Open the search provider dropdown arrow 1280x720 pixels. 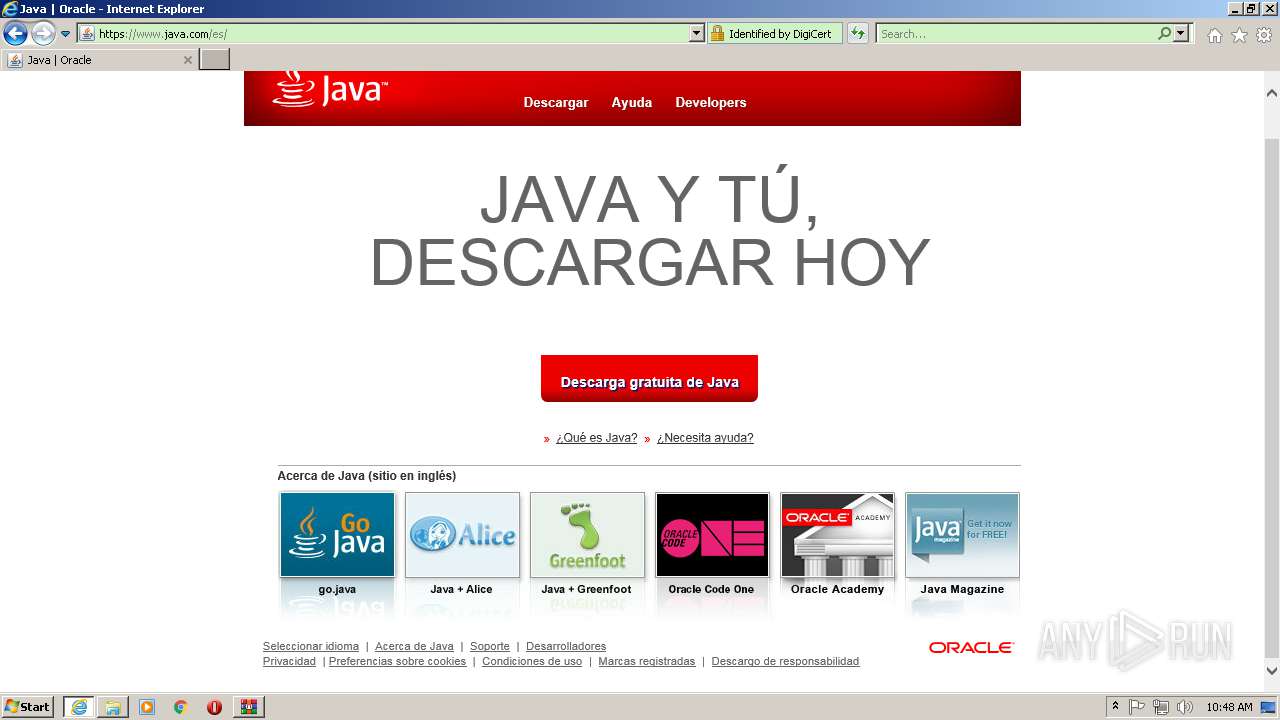[x=1181, y=33]
